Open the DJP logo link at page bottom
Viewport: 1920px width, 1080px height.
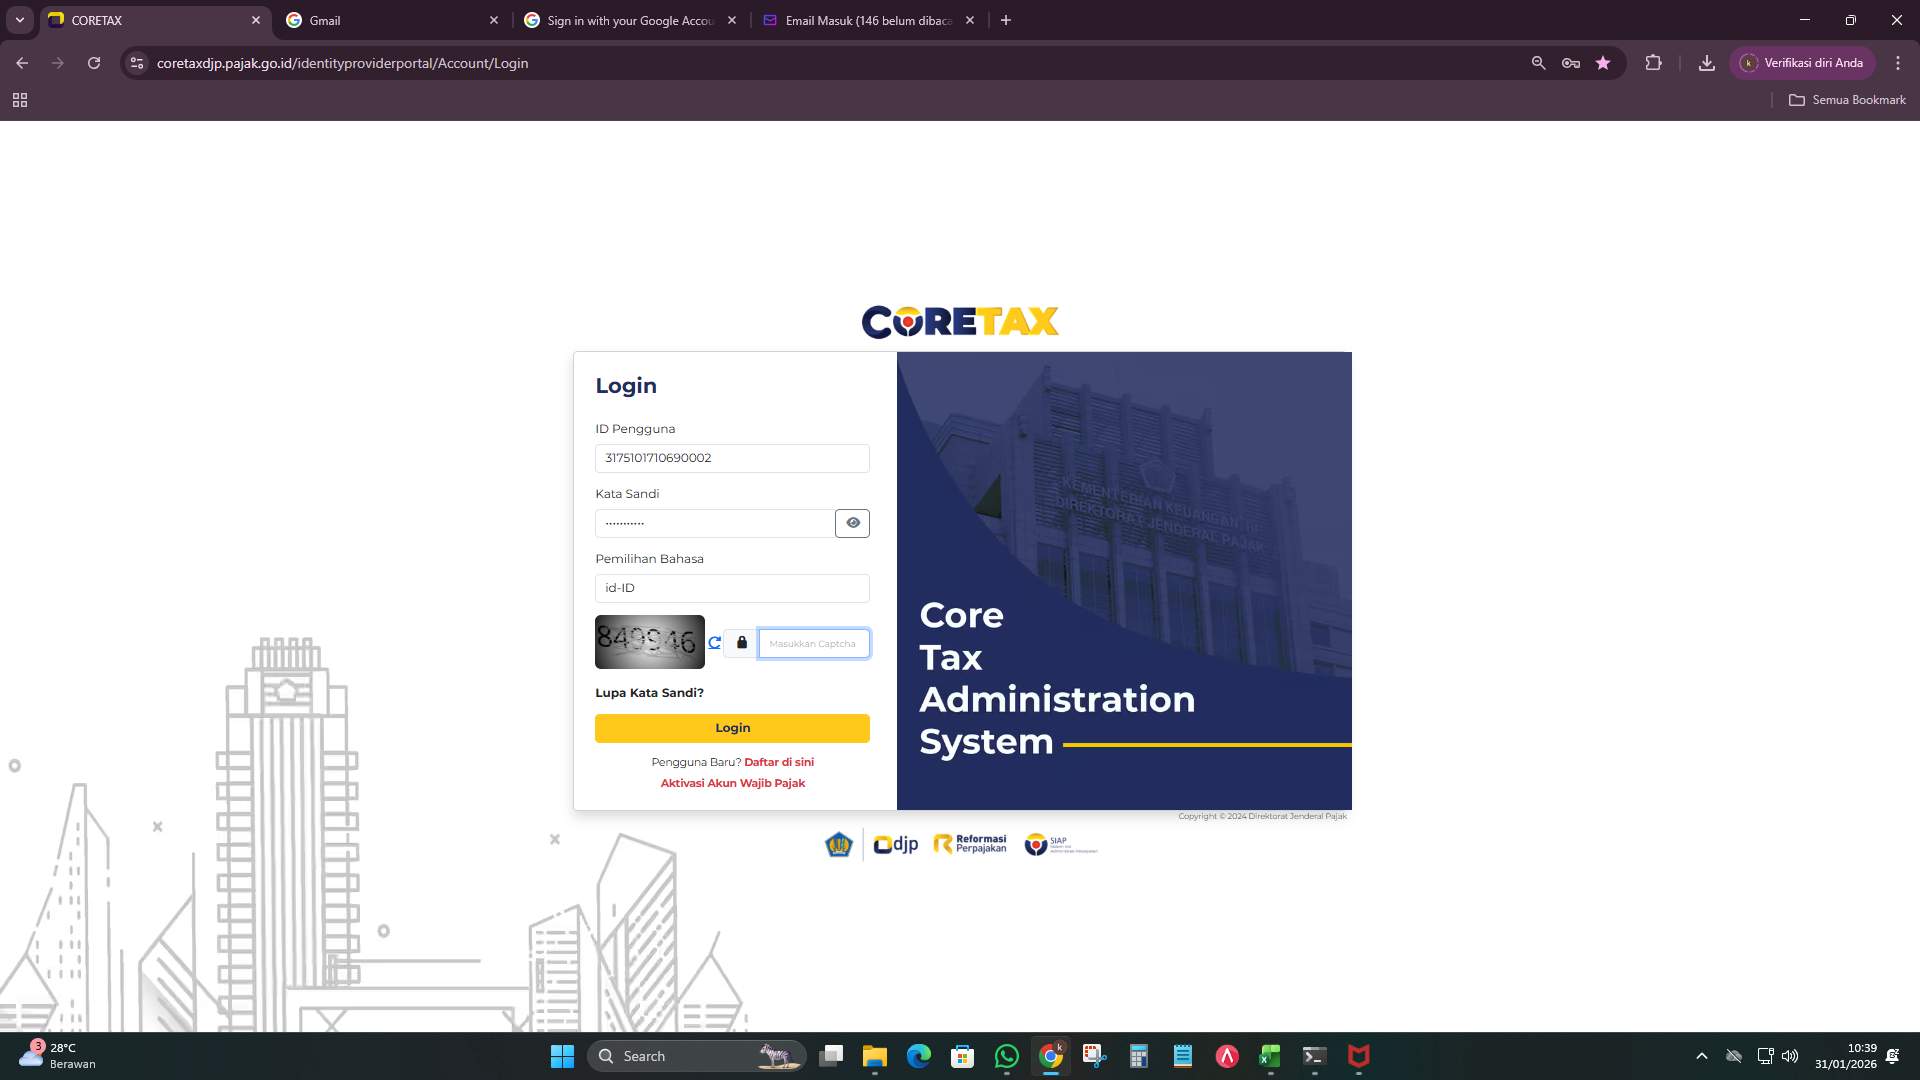point(894,844)
